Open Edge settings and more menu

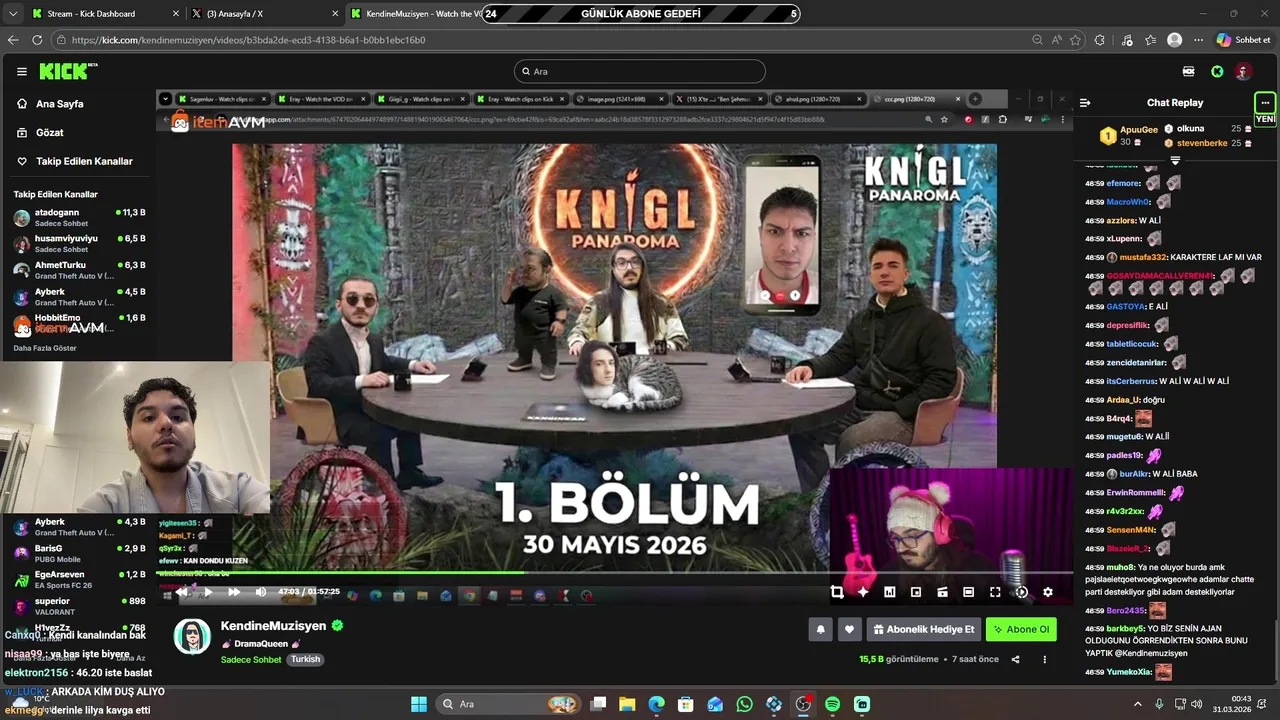click(x=1198, y=40)
